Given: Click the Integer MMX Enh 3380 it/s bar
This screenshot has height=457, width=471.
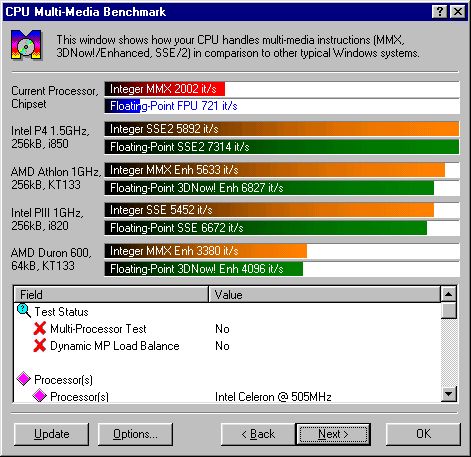Looking at the screenshot, I should click(206, 251).
